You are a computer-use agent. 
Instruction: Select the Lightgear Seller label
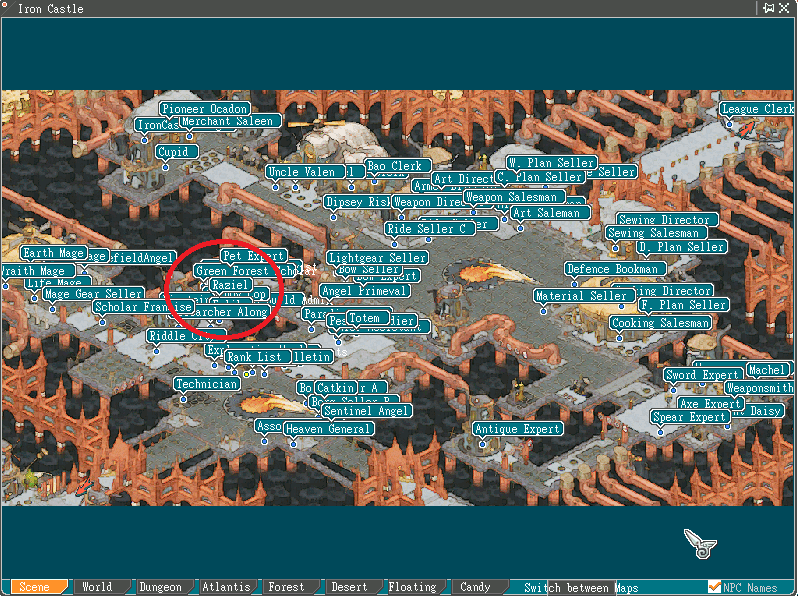click(377, 258)
